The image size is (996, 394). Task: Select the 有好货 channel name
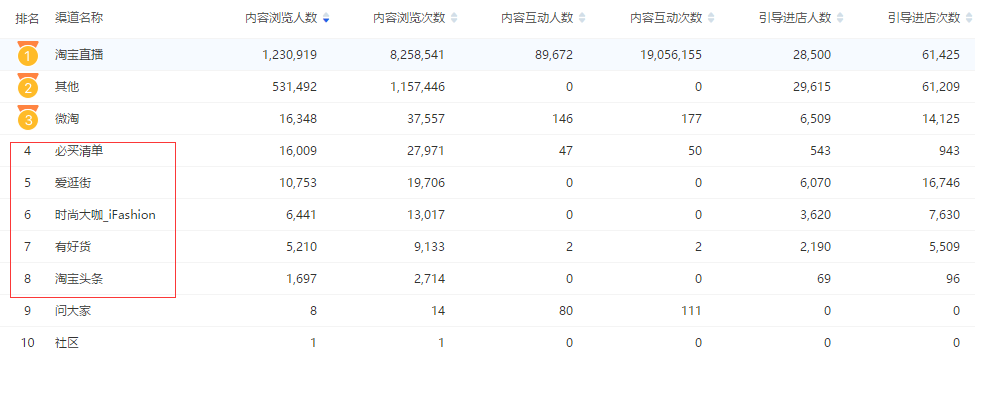73,247
